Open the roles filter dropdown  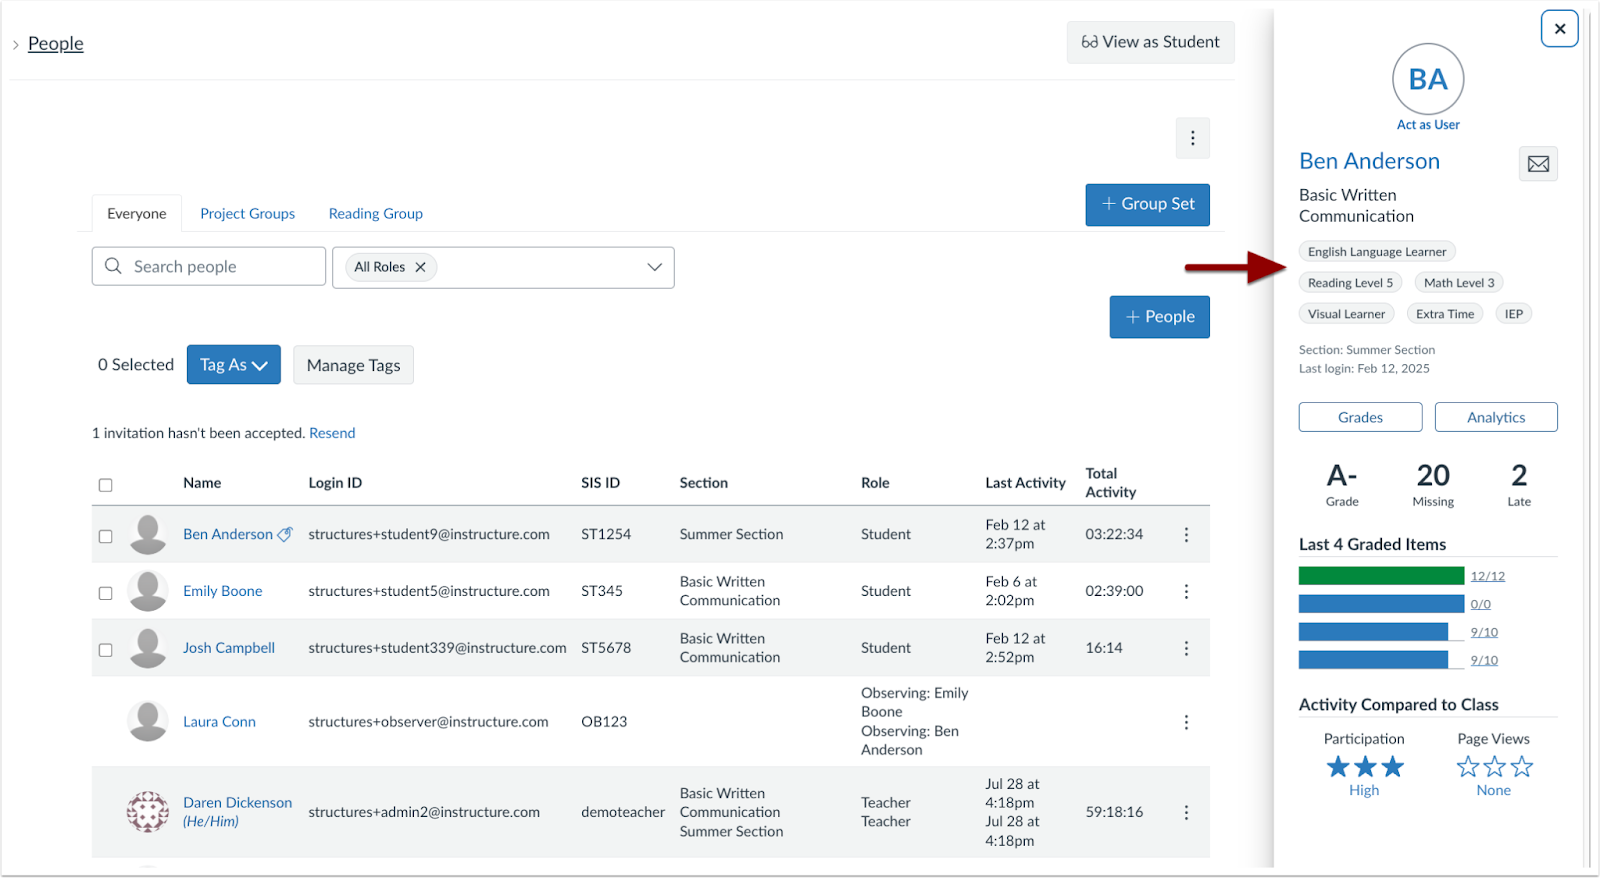click(503, 267)
